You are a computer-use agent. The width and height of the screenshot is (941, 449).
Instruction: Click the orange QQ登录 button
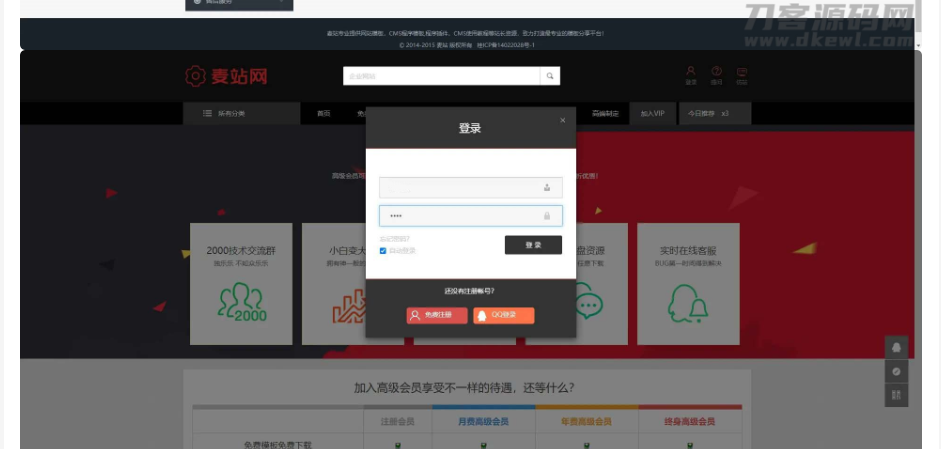[x=504, y=315]
